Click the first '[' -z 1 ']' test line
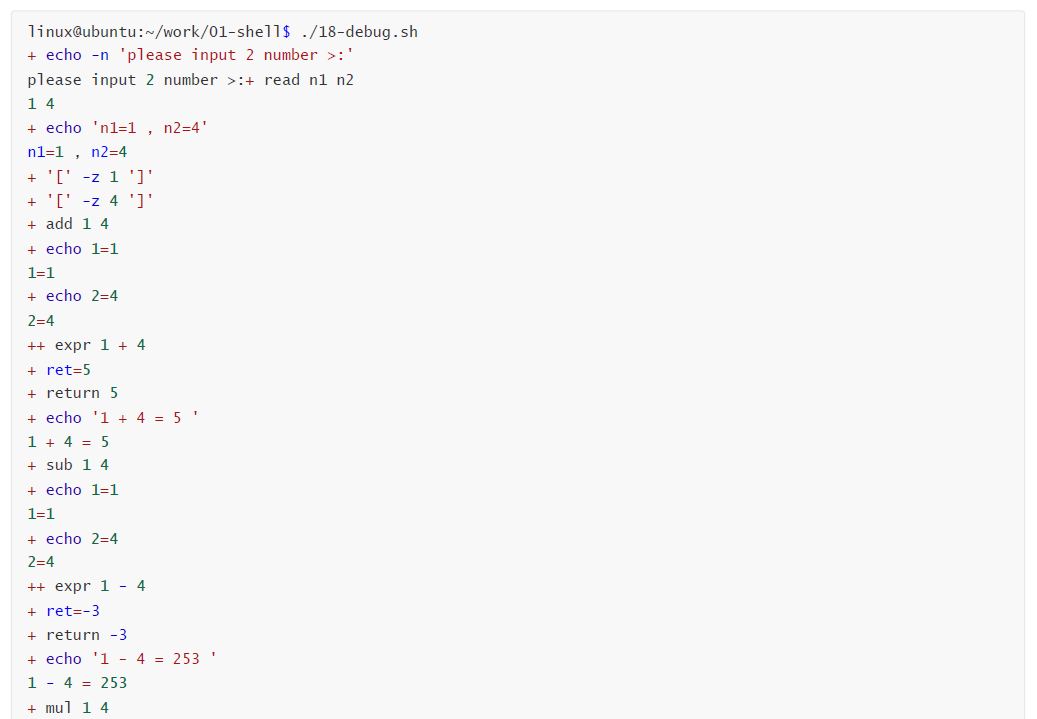 click(x=91, y=177)
